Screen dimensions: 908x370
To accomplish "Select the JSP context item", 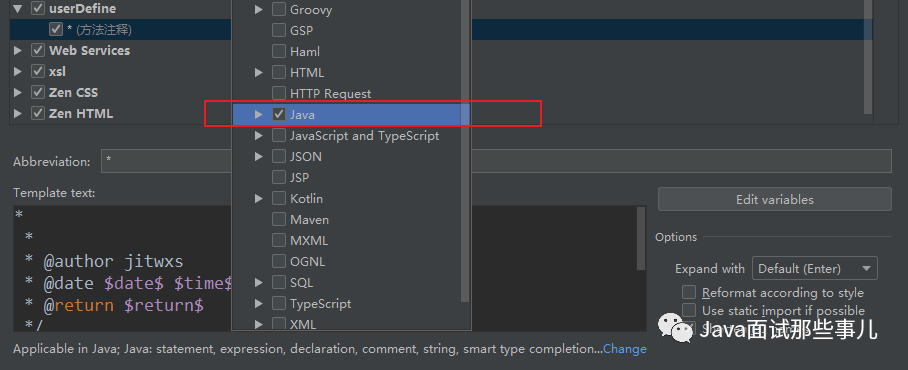I will coord(299,178).
